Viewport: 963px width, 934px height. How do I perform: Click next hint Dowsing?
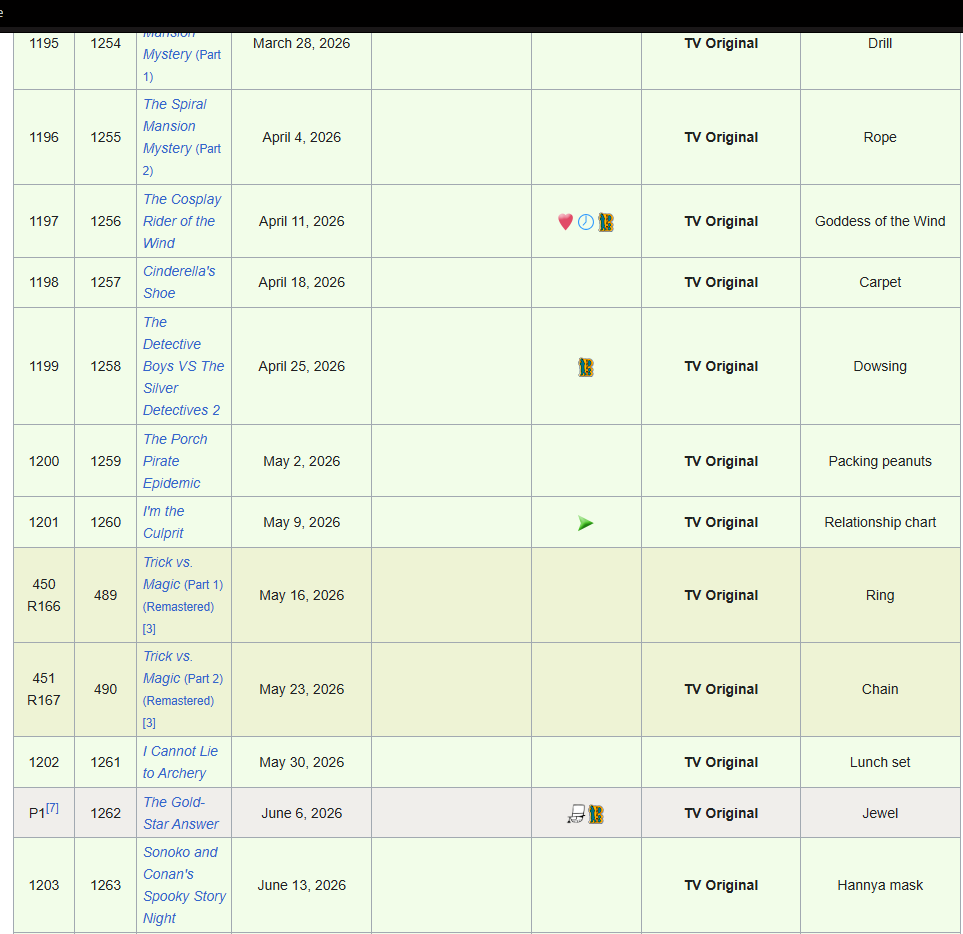tap(879, 366)
